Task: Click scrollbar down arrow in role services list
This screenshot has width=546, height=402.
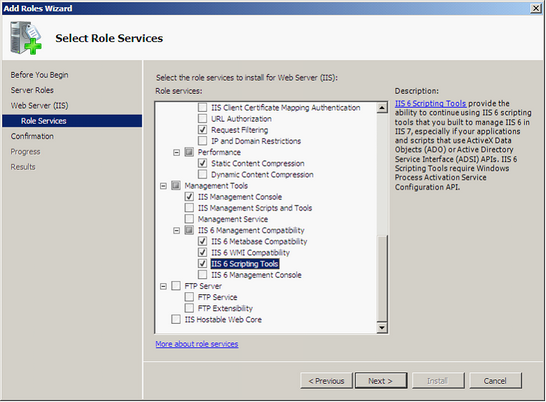Action: (382, 327)
